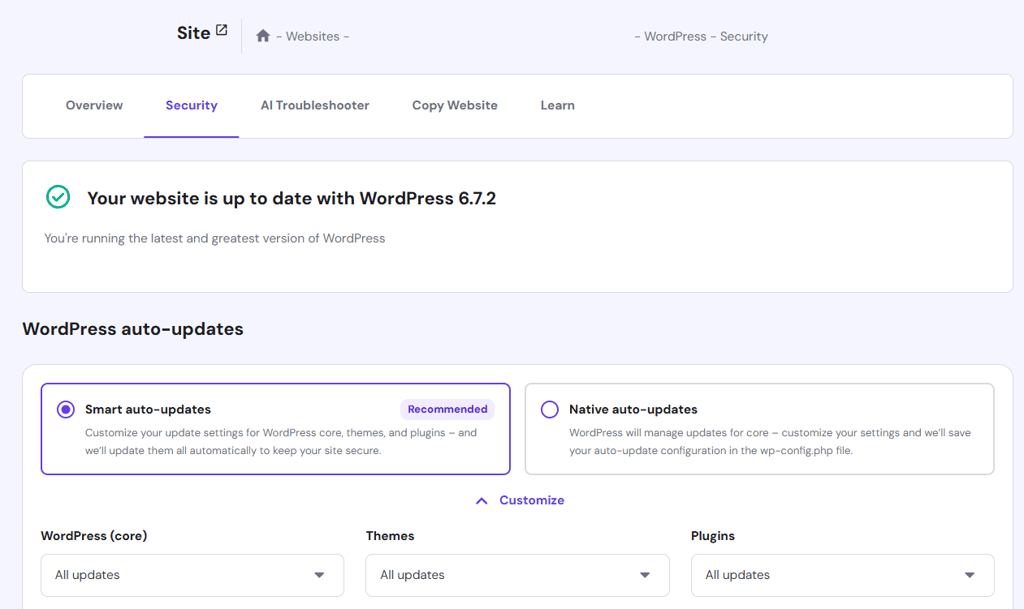Click Websites breadcrumb link

312,37
